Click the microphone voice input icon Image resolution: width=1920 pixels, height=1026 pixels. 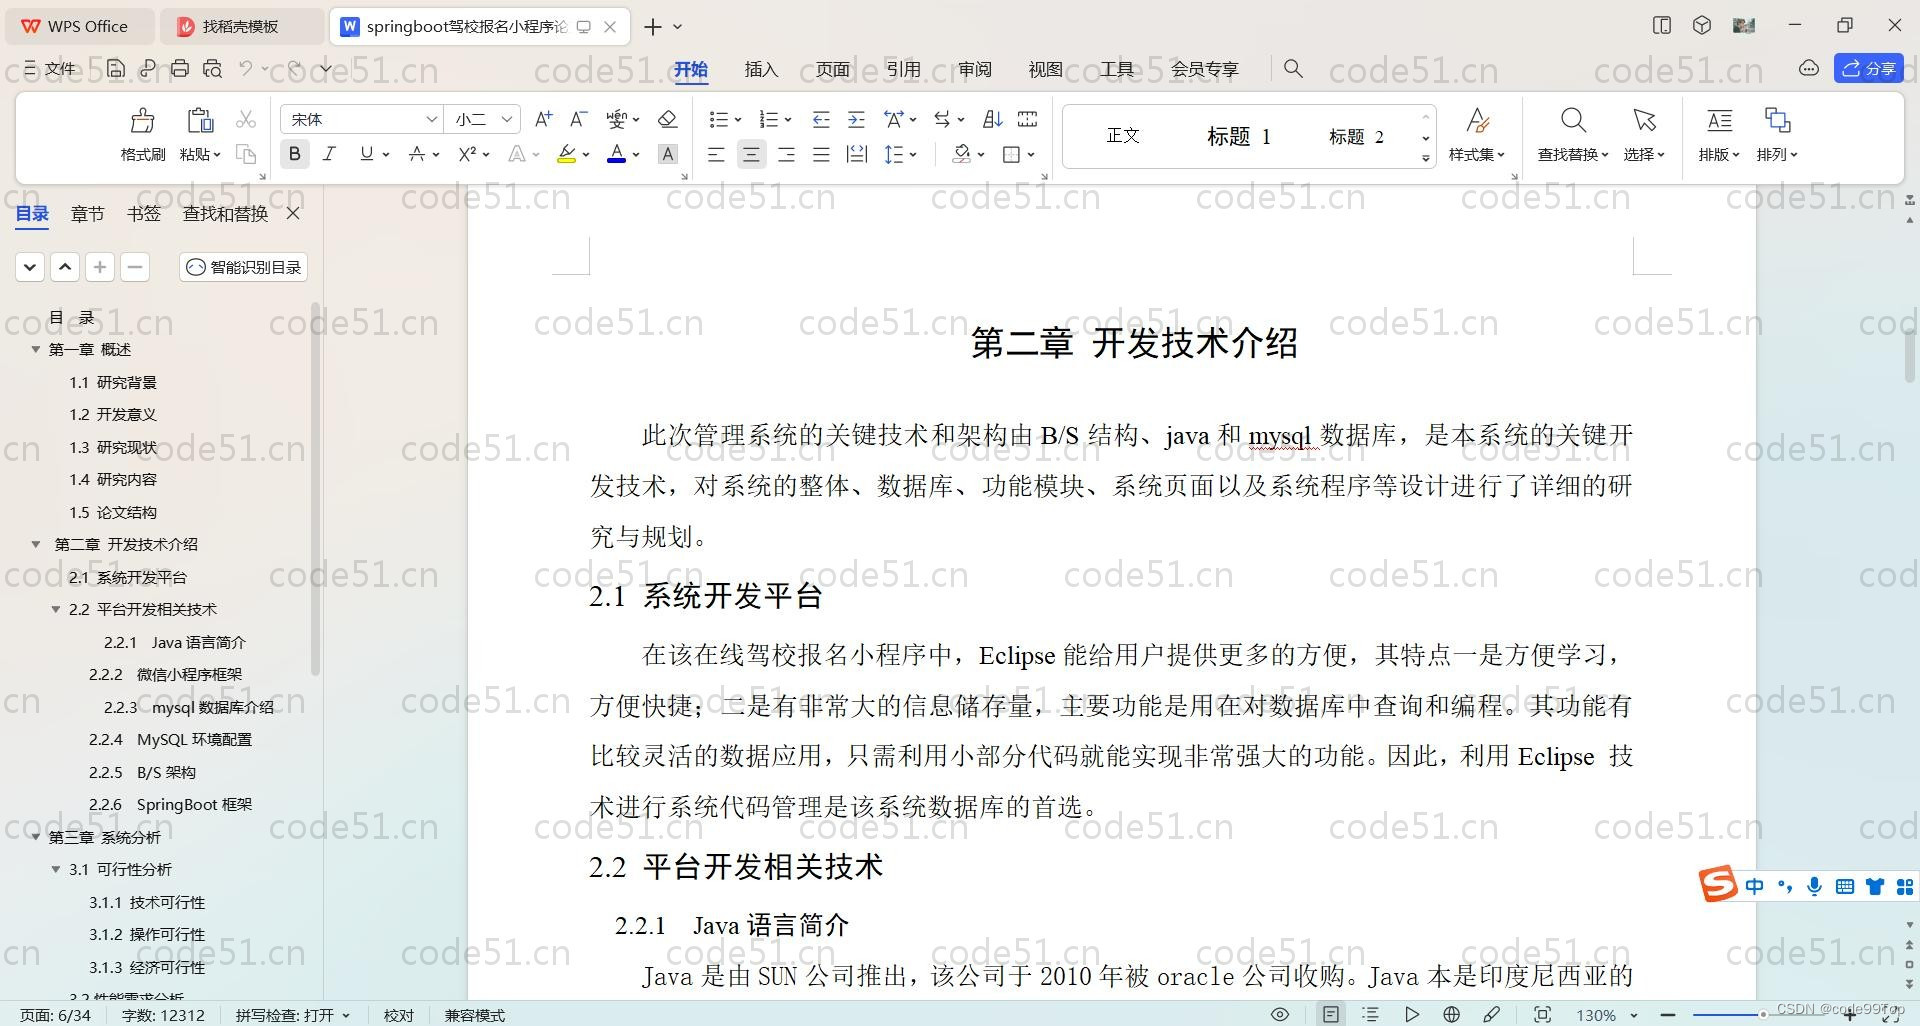1814,886
